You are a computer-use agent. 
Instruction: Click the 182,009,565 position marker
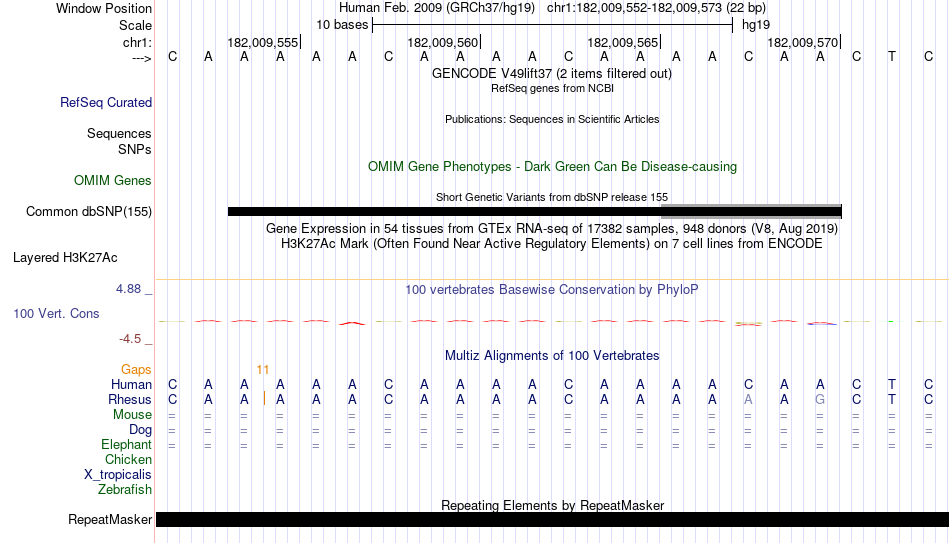[623, 42]
